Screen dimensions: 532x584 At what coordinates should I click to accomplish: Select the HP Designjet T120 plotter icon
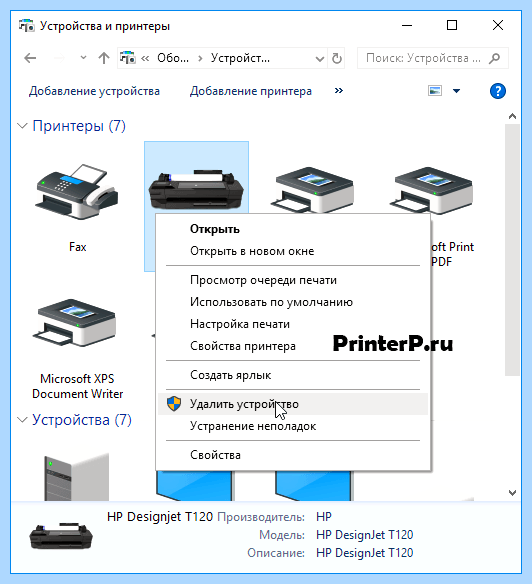tap(196, 189)
